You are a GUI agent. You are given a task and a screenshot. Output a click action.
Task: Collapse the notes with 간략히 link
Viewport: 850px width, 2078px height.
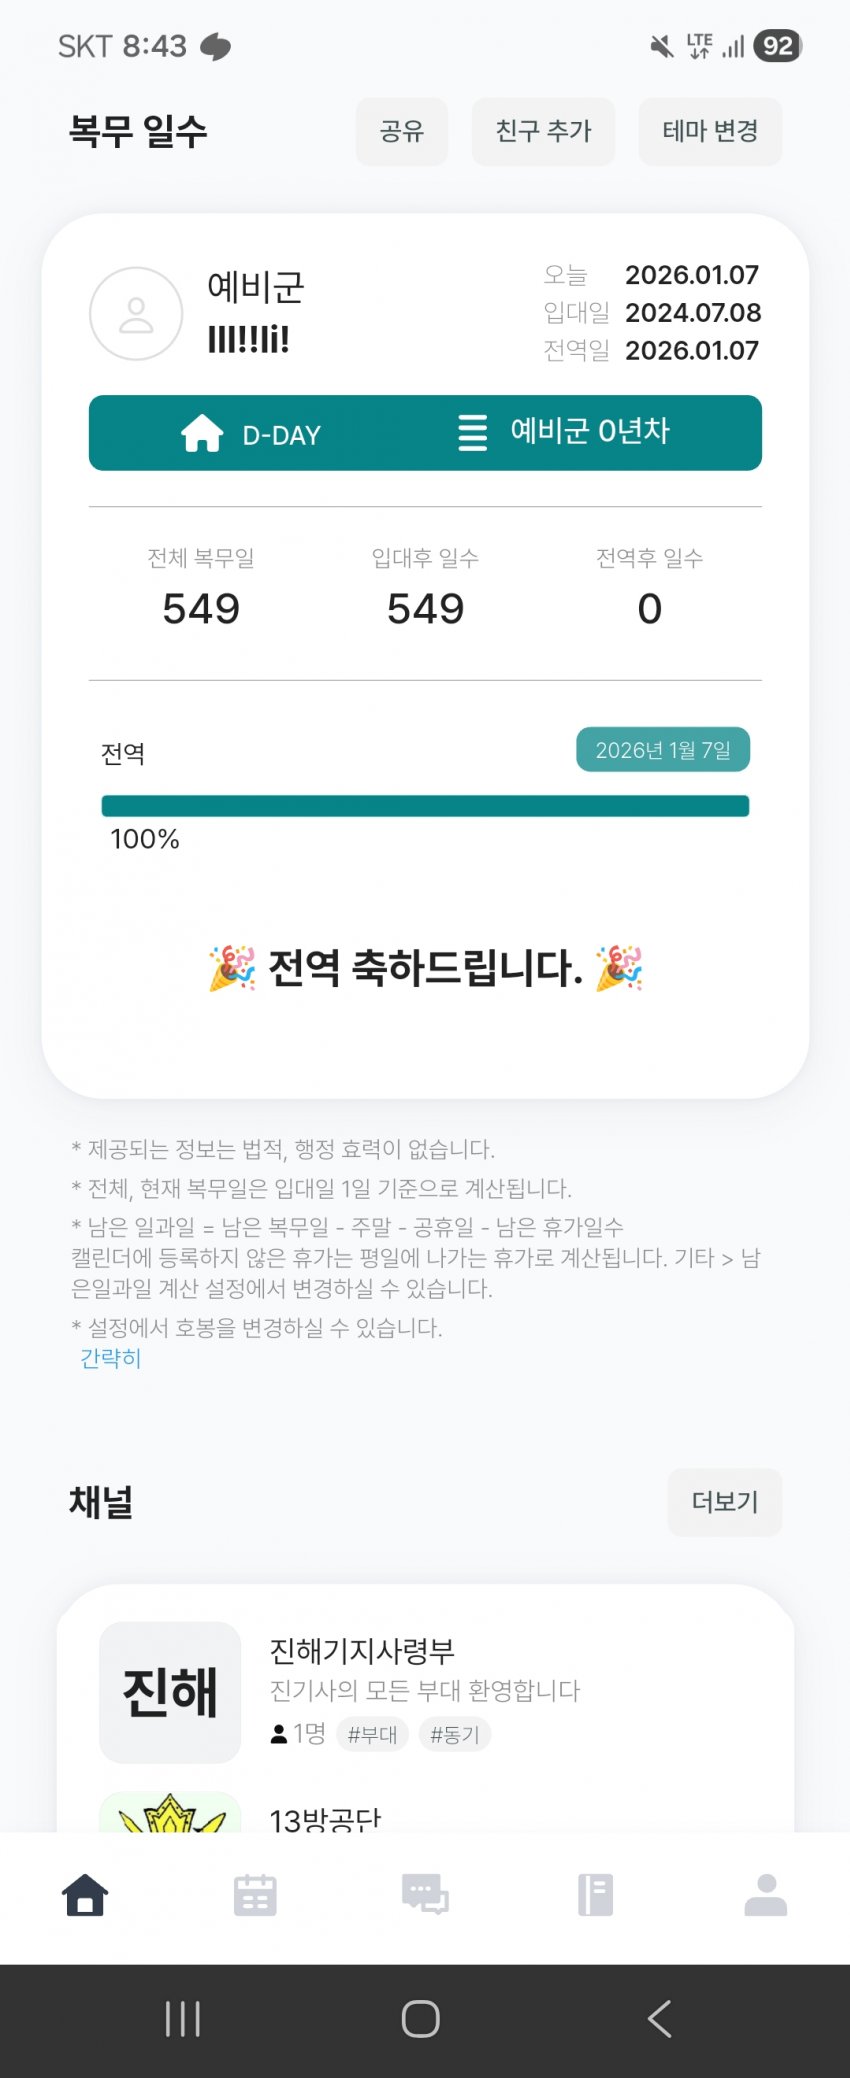click(111, 1358)
